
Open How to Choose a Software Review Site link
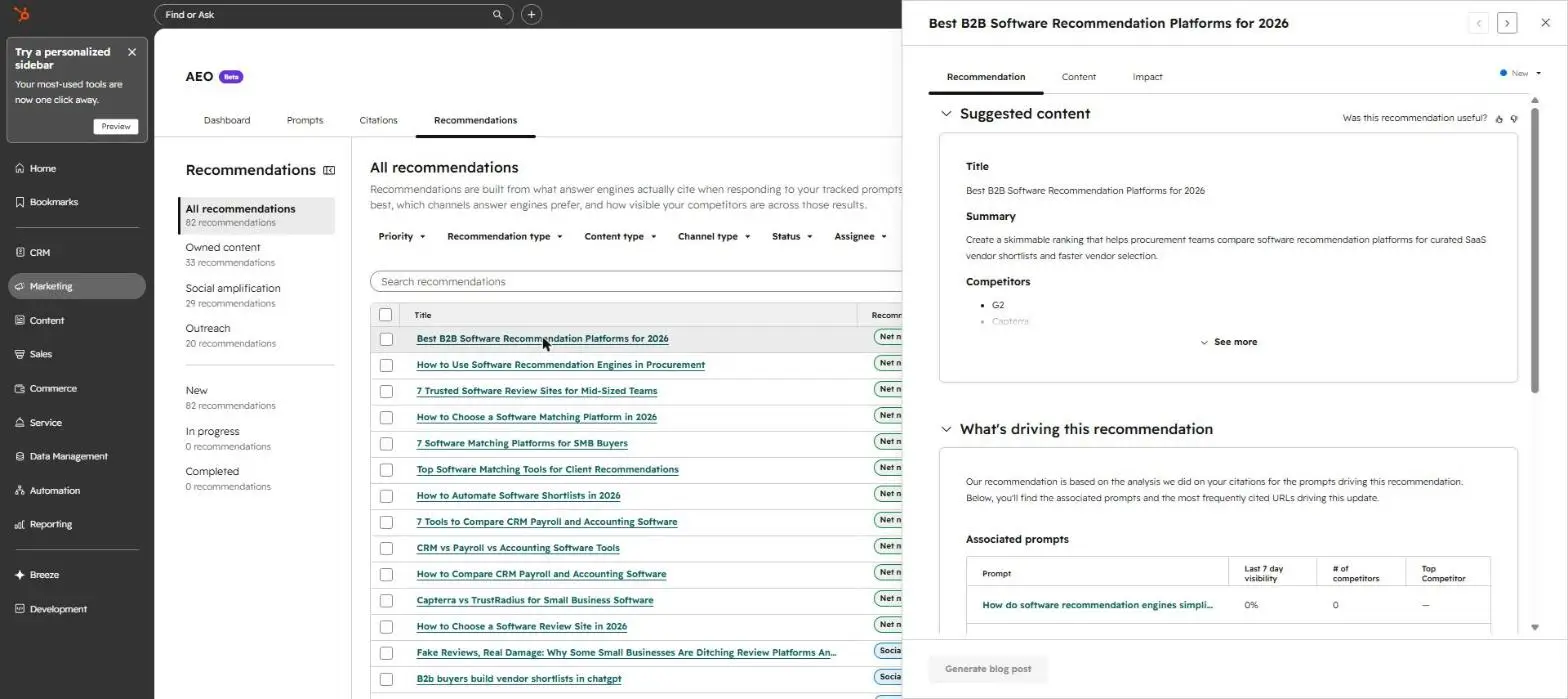522,626
